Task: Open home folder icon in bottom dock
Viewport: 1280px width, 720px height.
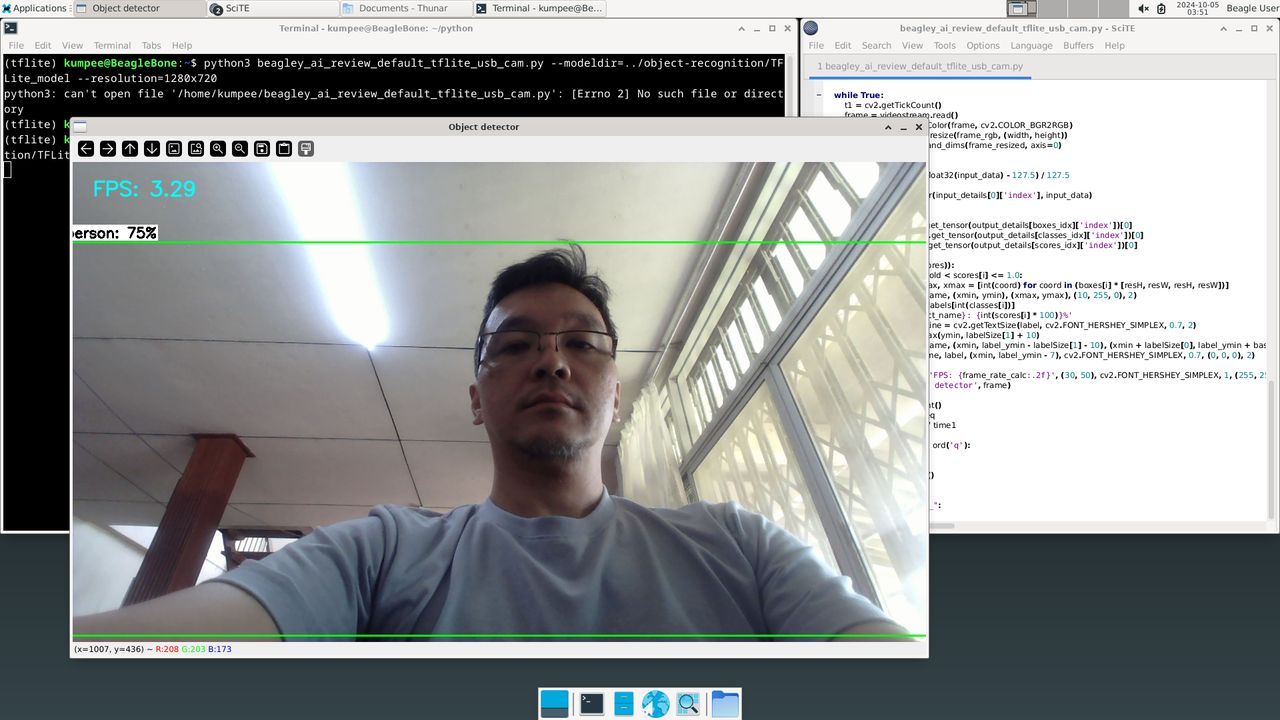Action: pyautogui.click(x=725, y=704)
